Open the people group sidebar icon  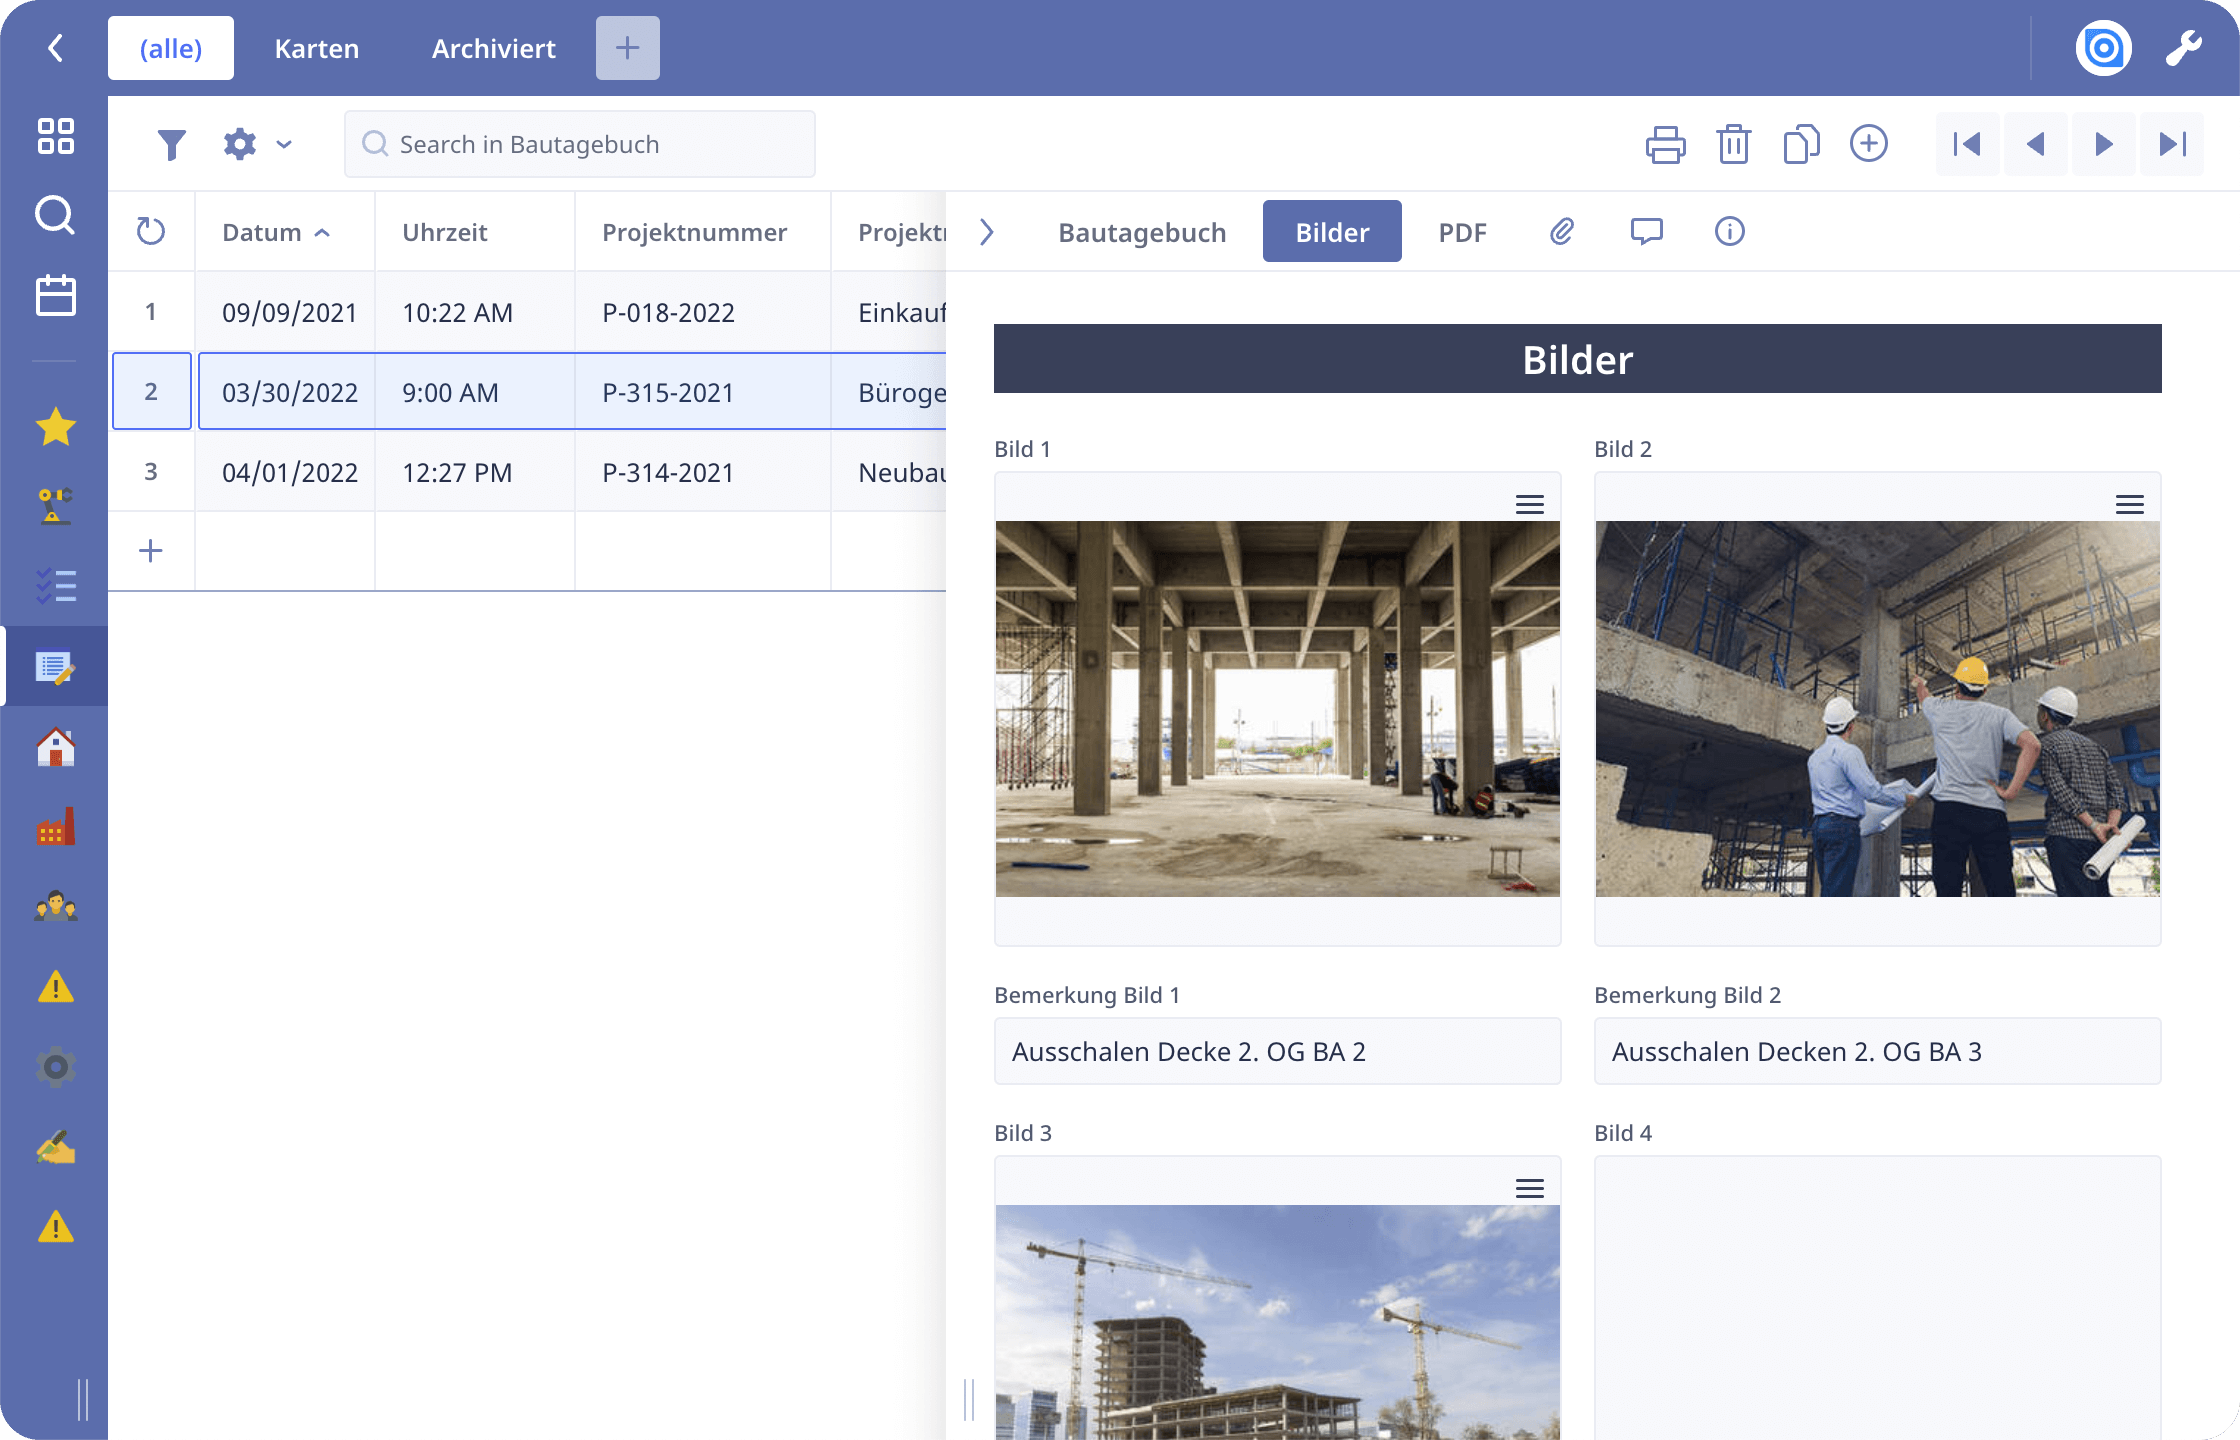(x=56, y=907)
